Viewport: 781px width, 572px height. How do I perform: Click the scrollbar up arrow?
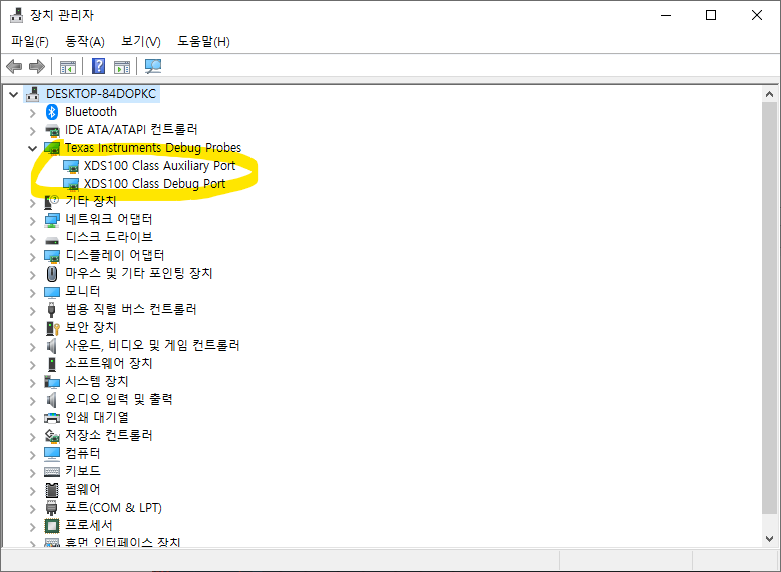coord(769,94)
